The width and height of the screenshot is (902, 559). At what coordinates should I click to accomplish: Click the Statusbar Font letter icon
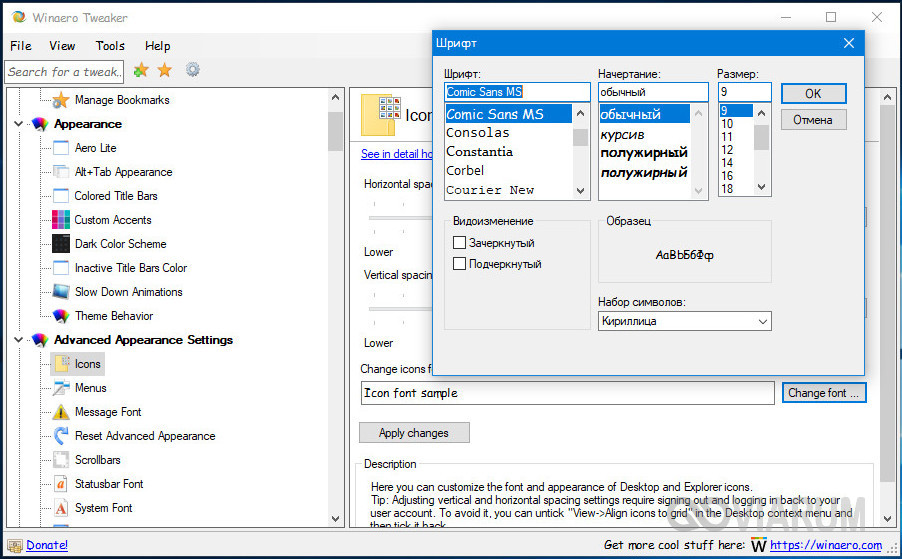pos(60,484)
